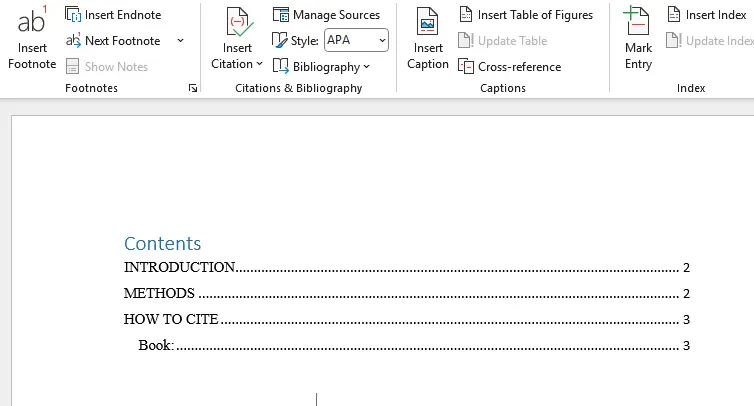Expand the APA citation style combo box

tap(382, 41)
